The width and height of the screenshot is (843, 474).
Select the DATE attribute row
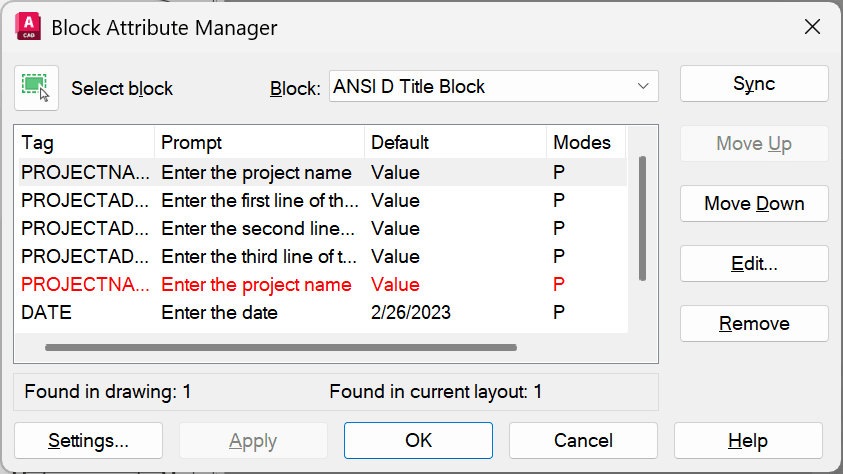pyautogui.click(x=323, y=312)
